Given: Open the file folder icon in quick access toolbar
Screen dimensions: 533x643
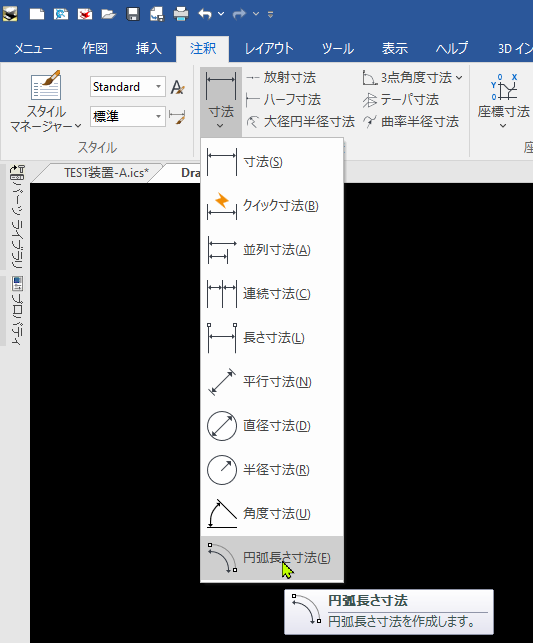Looking at the screenshot, I should (x=109, y=14).
